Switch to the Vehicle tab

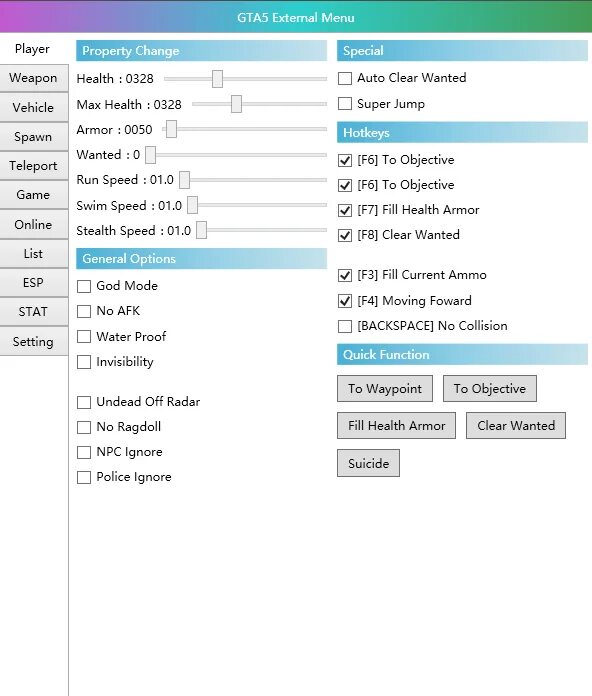point(34,107)
